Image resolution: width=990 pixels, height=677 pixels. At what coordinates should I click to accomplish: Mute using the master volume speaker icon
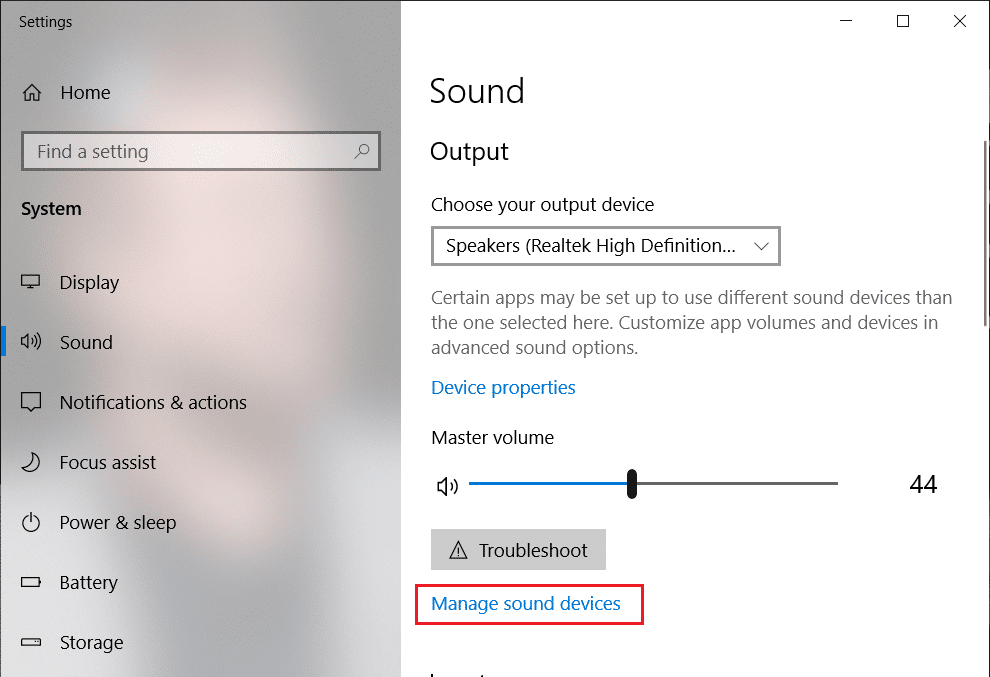coord(447,486)
